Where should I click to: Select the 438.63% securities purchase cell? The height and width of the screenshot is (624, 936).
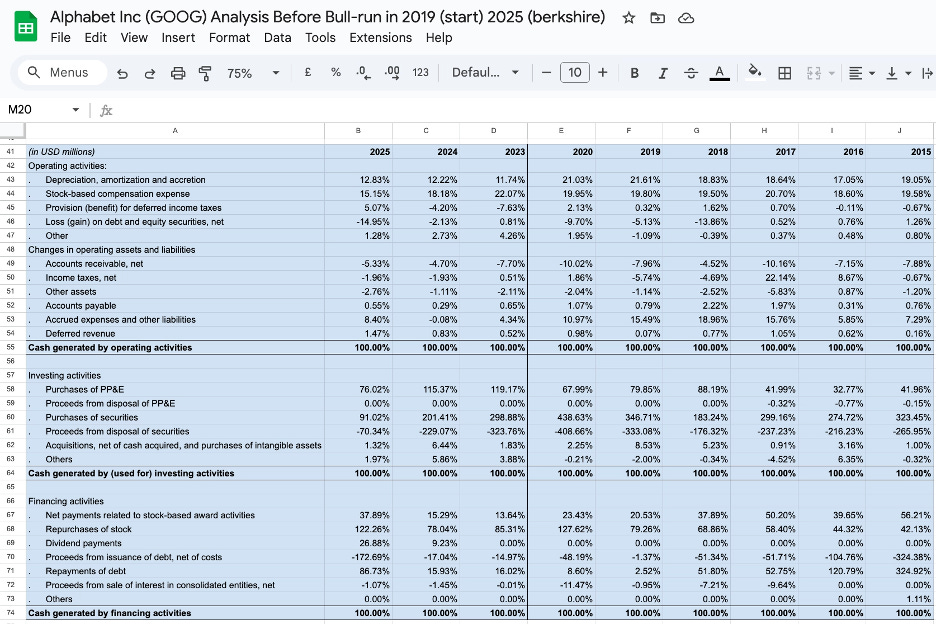(x=561, y=417)
